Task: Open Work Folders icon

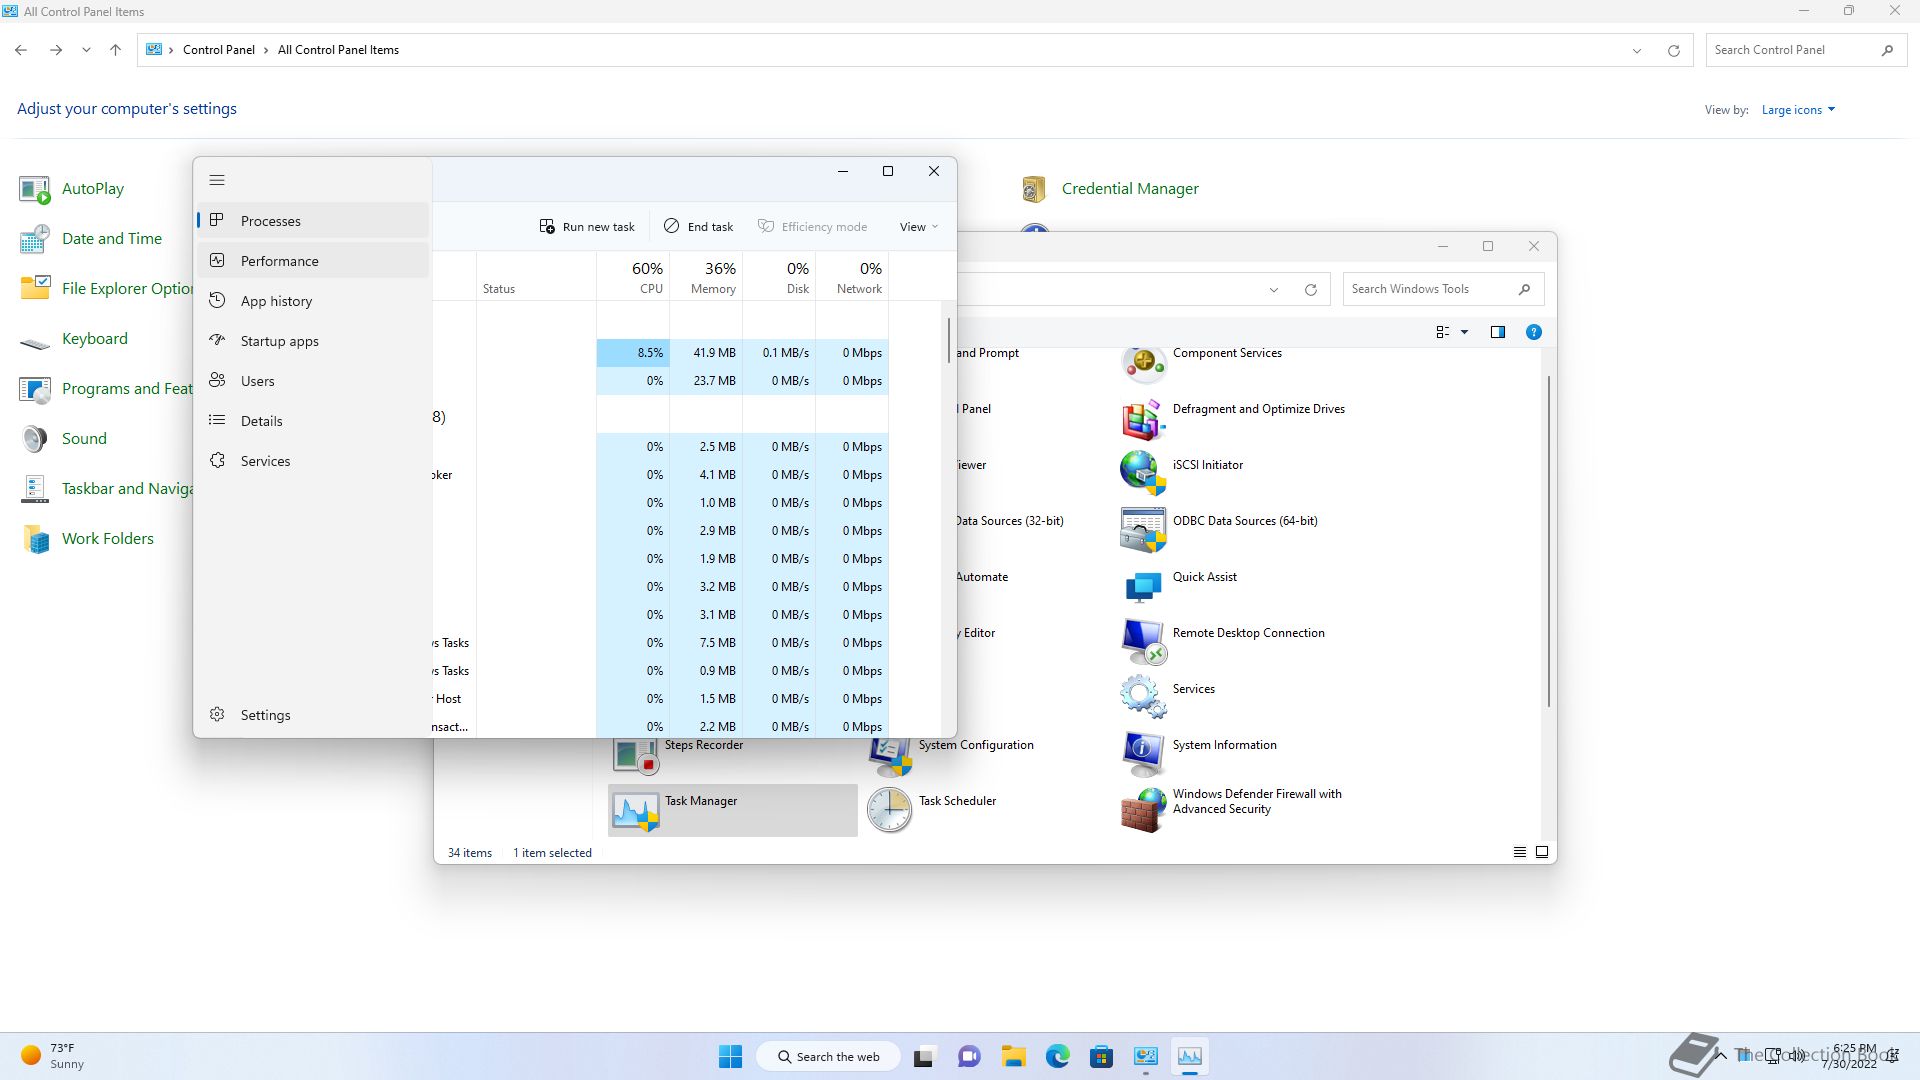Action: [x=87, y=539]
